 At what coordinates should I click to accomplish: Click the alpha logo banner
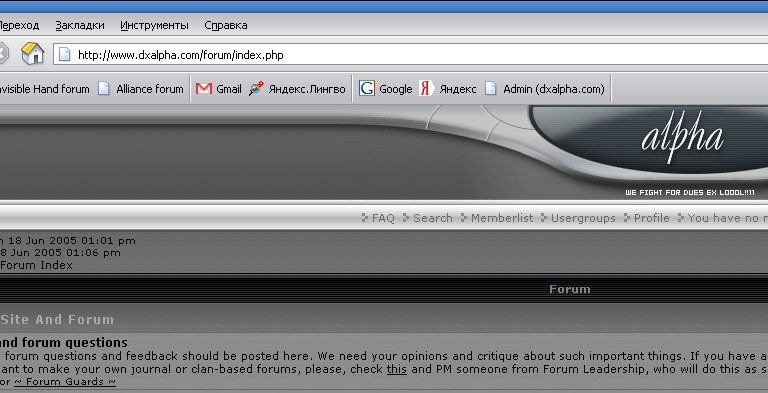point(682,137)
